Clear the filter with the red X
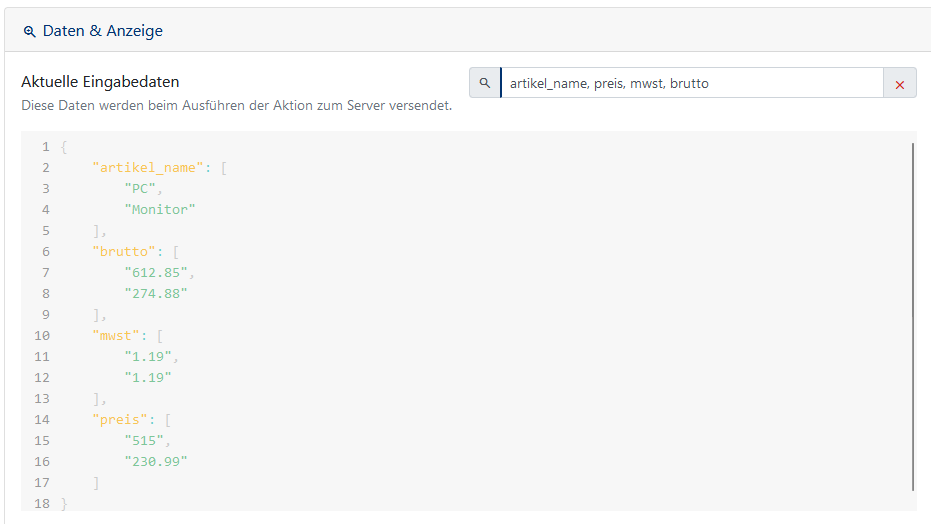 [x=900, y=84]
